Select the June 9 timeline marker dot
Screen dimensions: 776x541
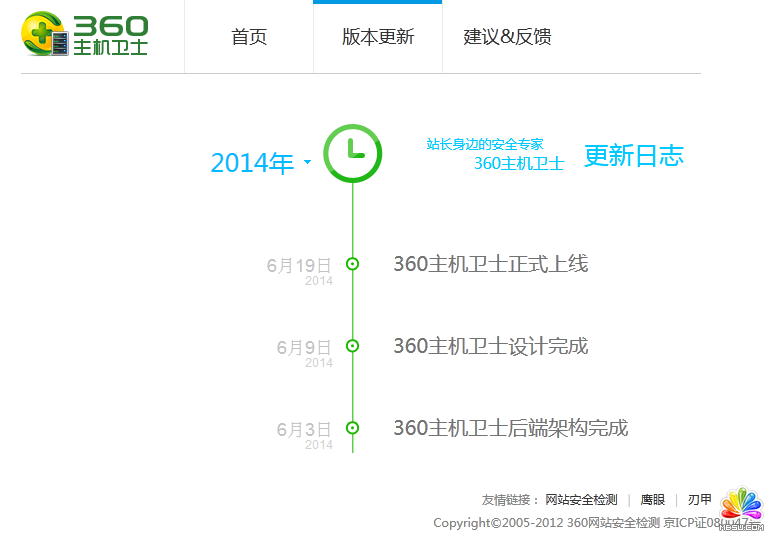(352, 346)
